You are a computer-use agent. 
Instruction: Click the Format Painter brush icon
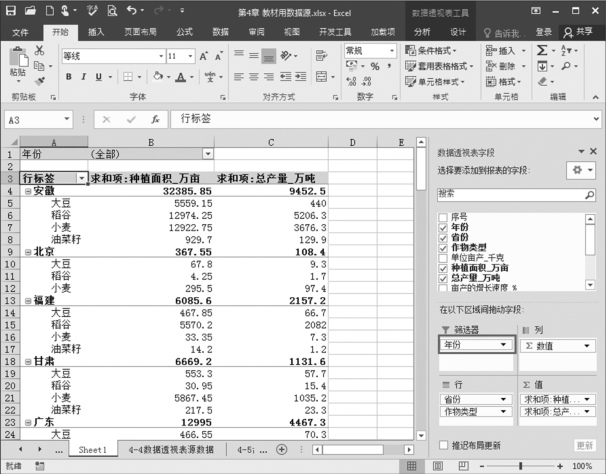(39, 81)
